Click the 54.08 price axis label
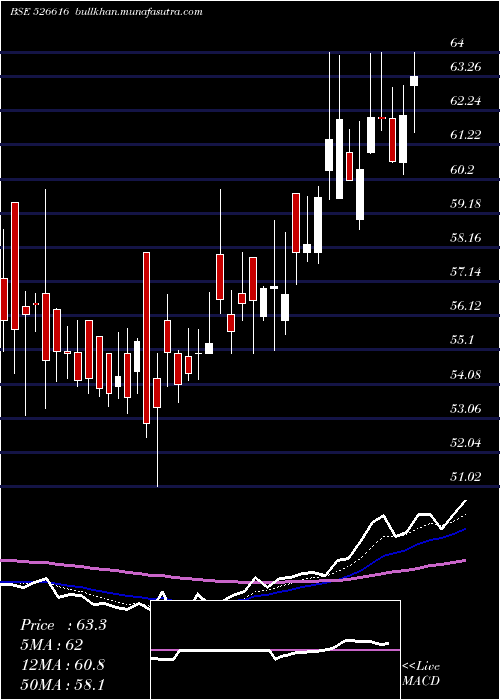The height and width of the screenshot is (700, 500). point(466,374)
